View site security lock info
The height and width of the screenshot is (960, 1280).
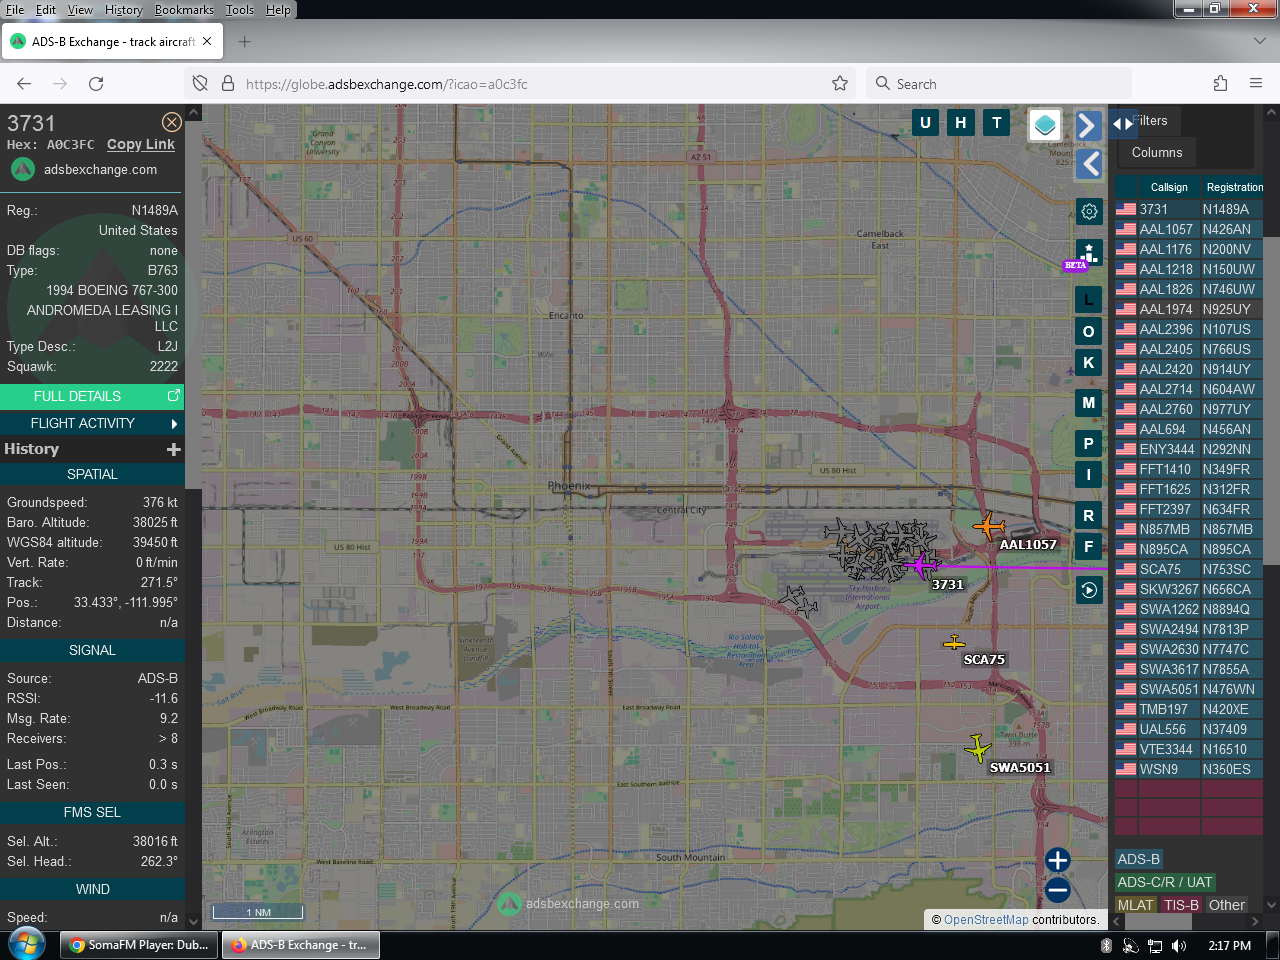pyautogui.click(x=227, y=84)
